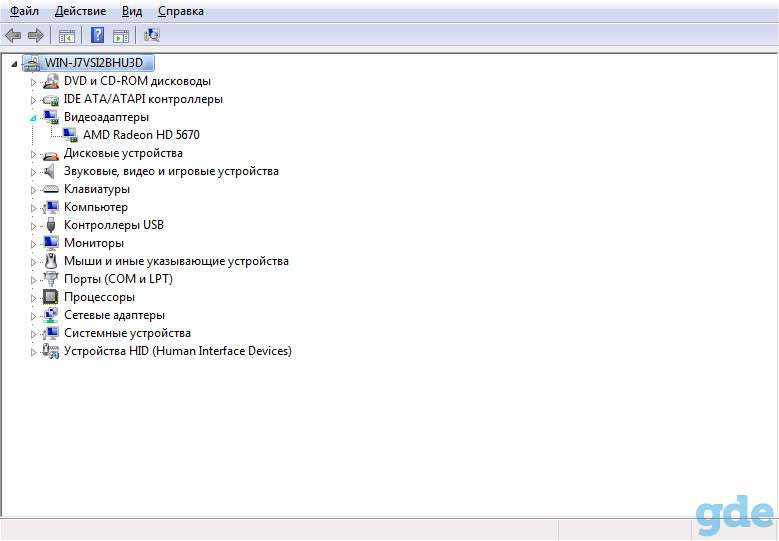Image resolution: width=779 pixels, height=541 pixels.
Task: Click the Видеоадаптеры category icon
Action: [x=51, y=117]
